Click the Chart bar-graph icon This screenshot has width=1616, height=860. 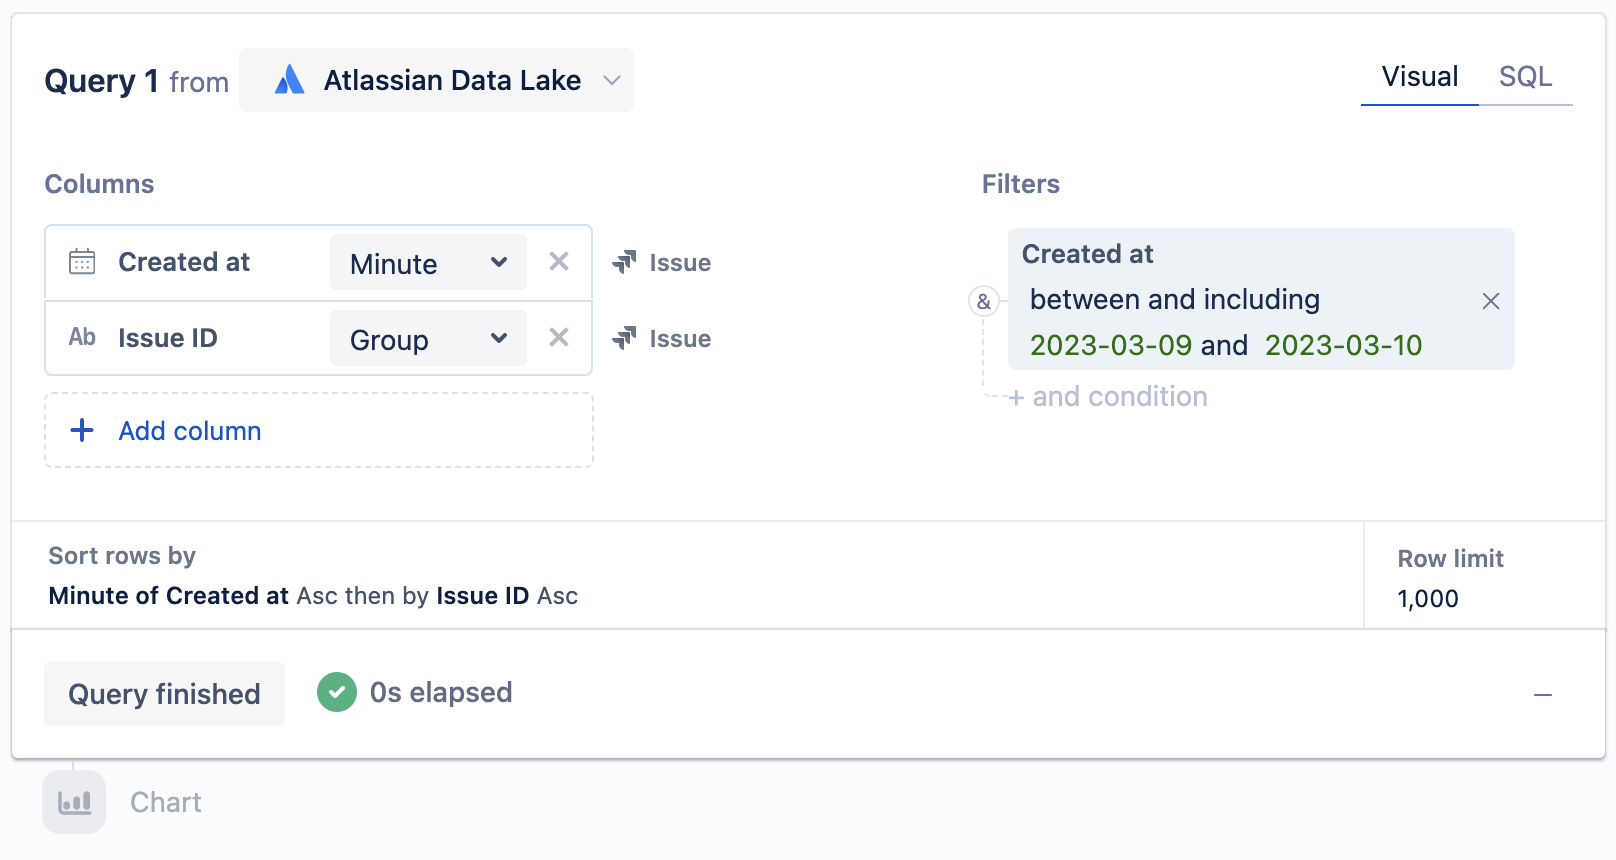(74, 802)
